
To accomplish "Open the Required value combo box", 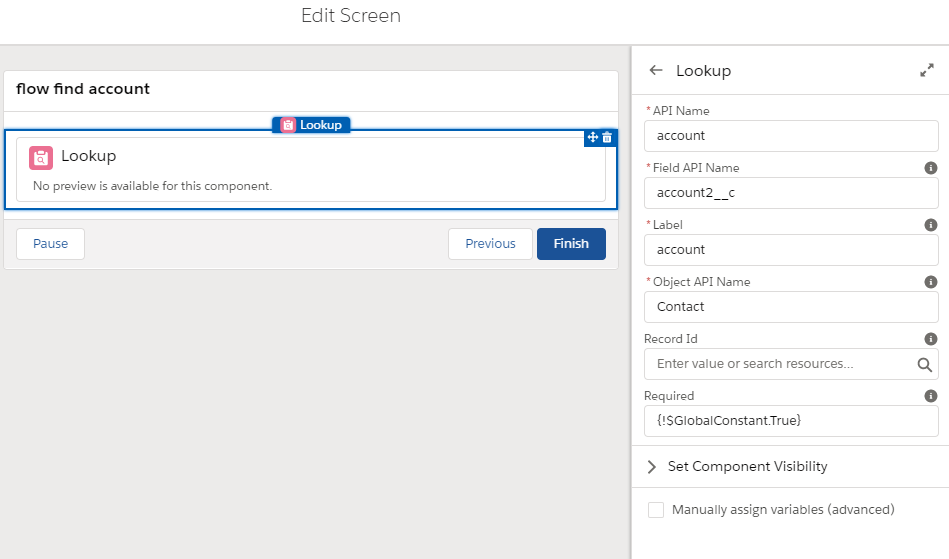I will pyautogui.click(x=790, y=421).
